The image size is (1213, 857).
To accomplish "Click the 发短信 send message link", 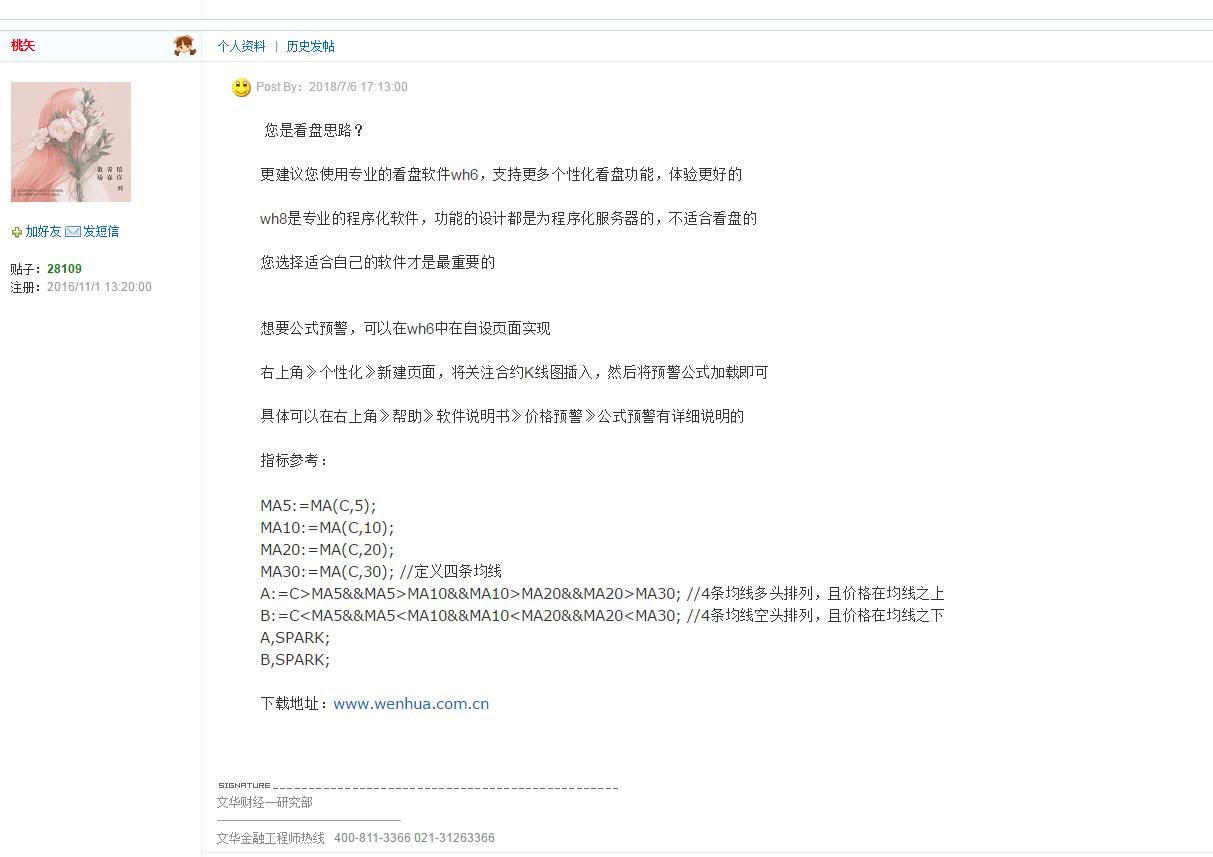I will tap(101, 231).
